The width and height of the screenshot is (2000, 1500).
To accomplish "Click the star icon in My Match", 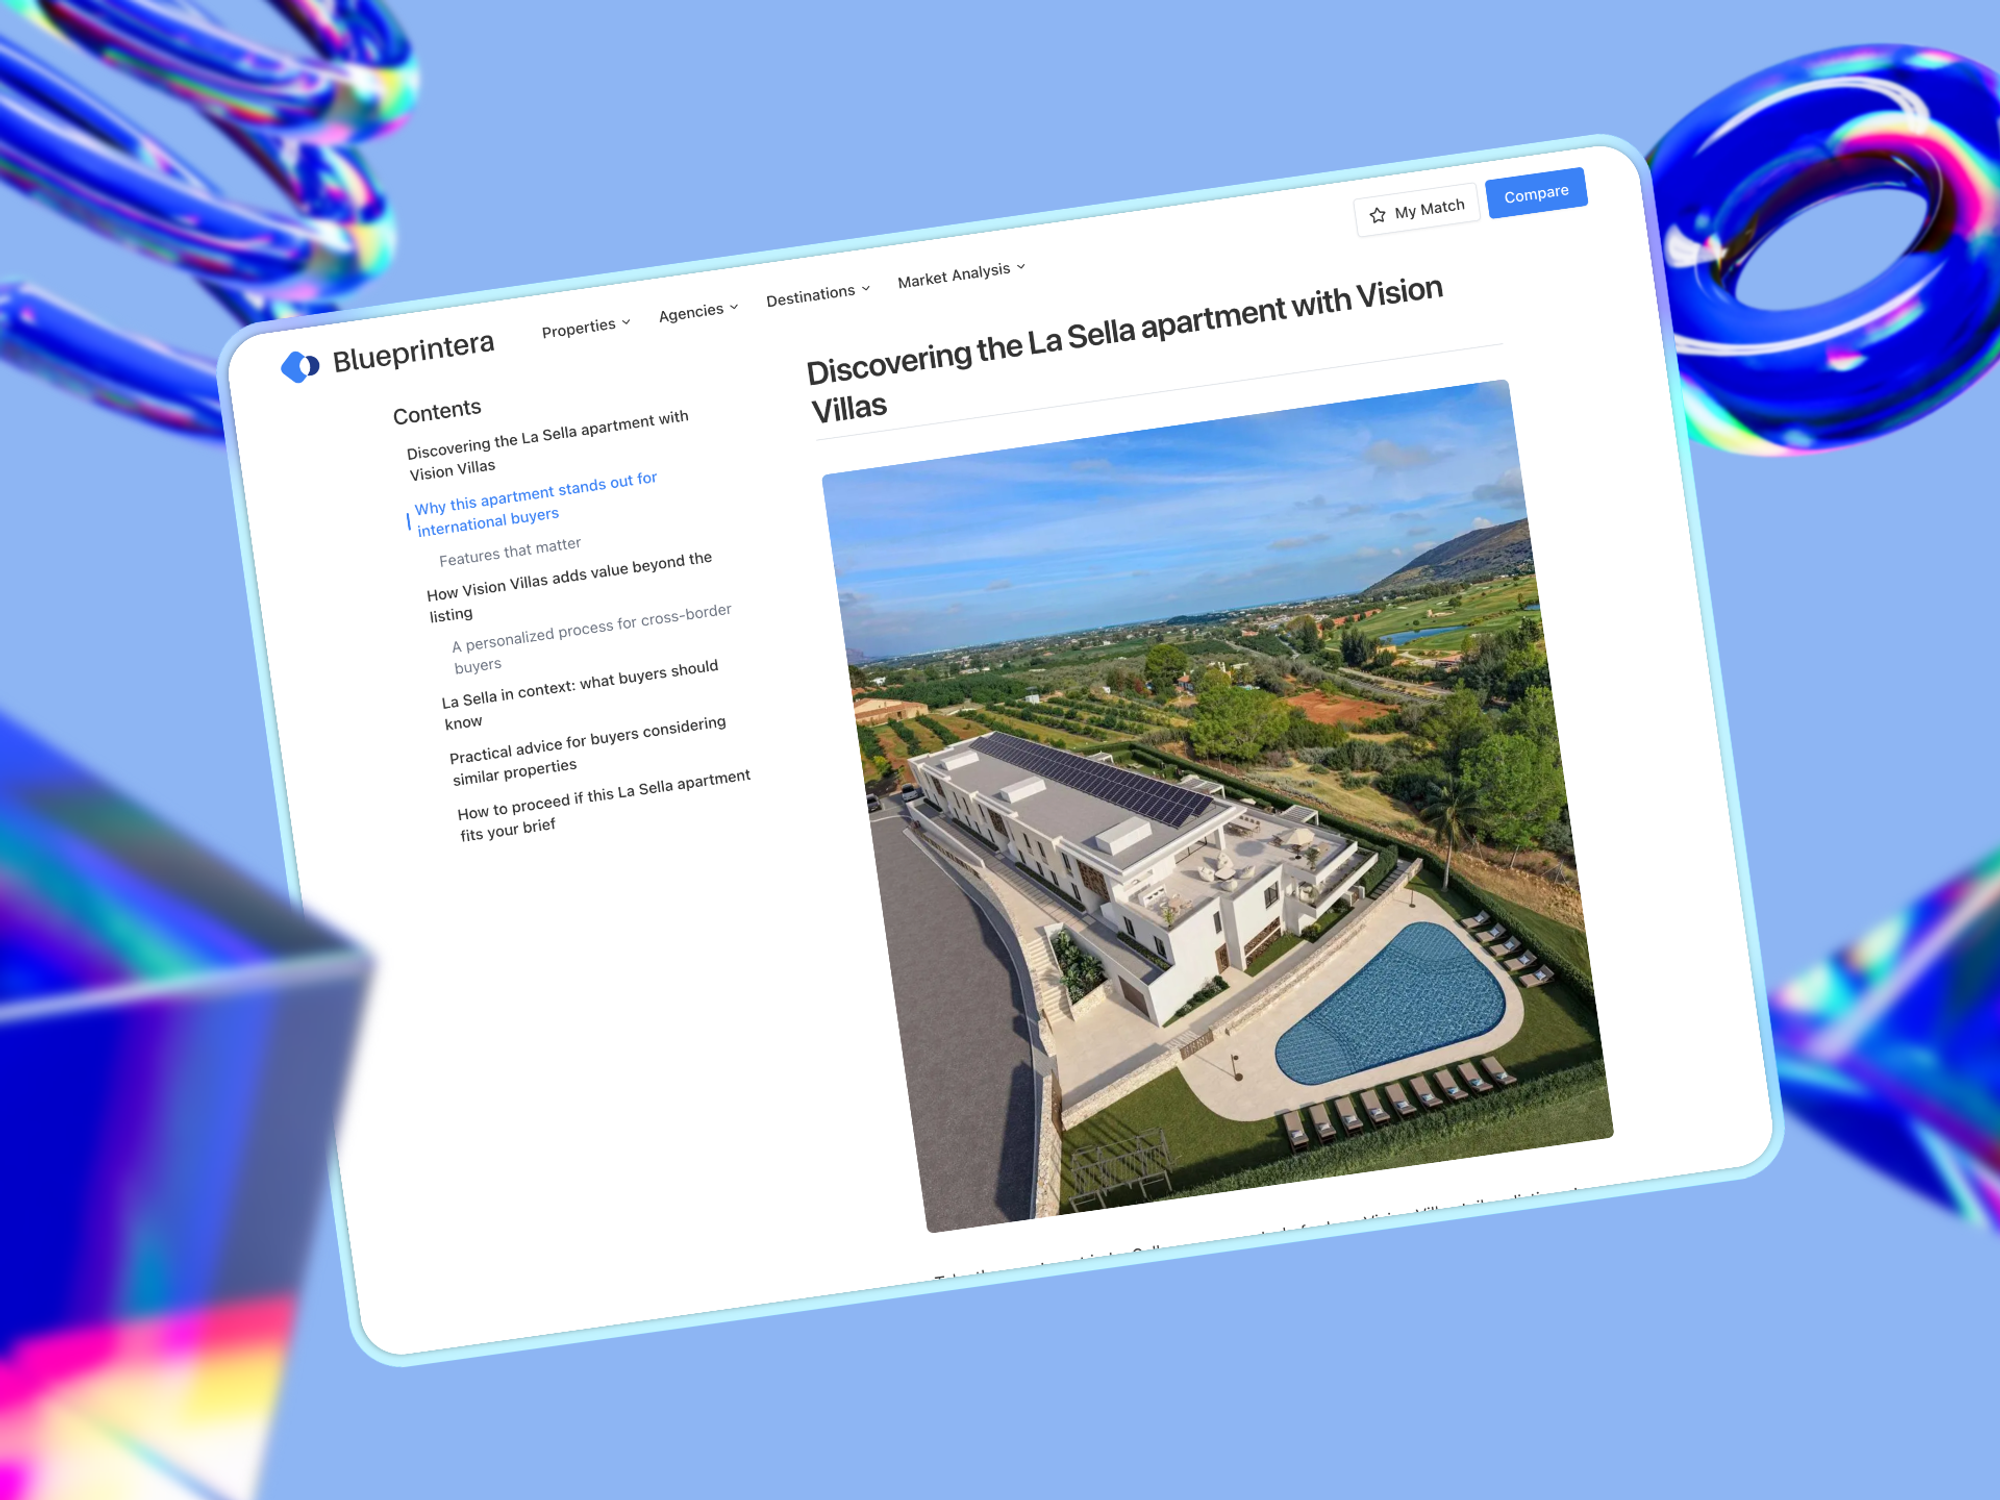I will [1377, 215].
